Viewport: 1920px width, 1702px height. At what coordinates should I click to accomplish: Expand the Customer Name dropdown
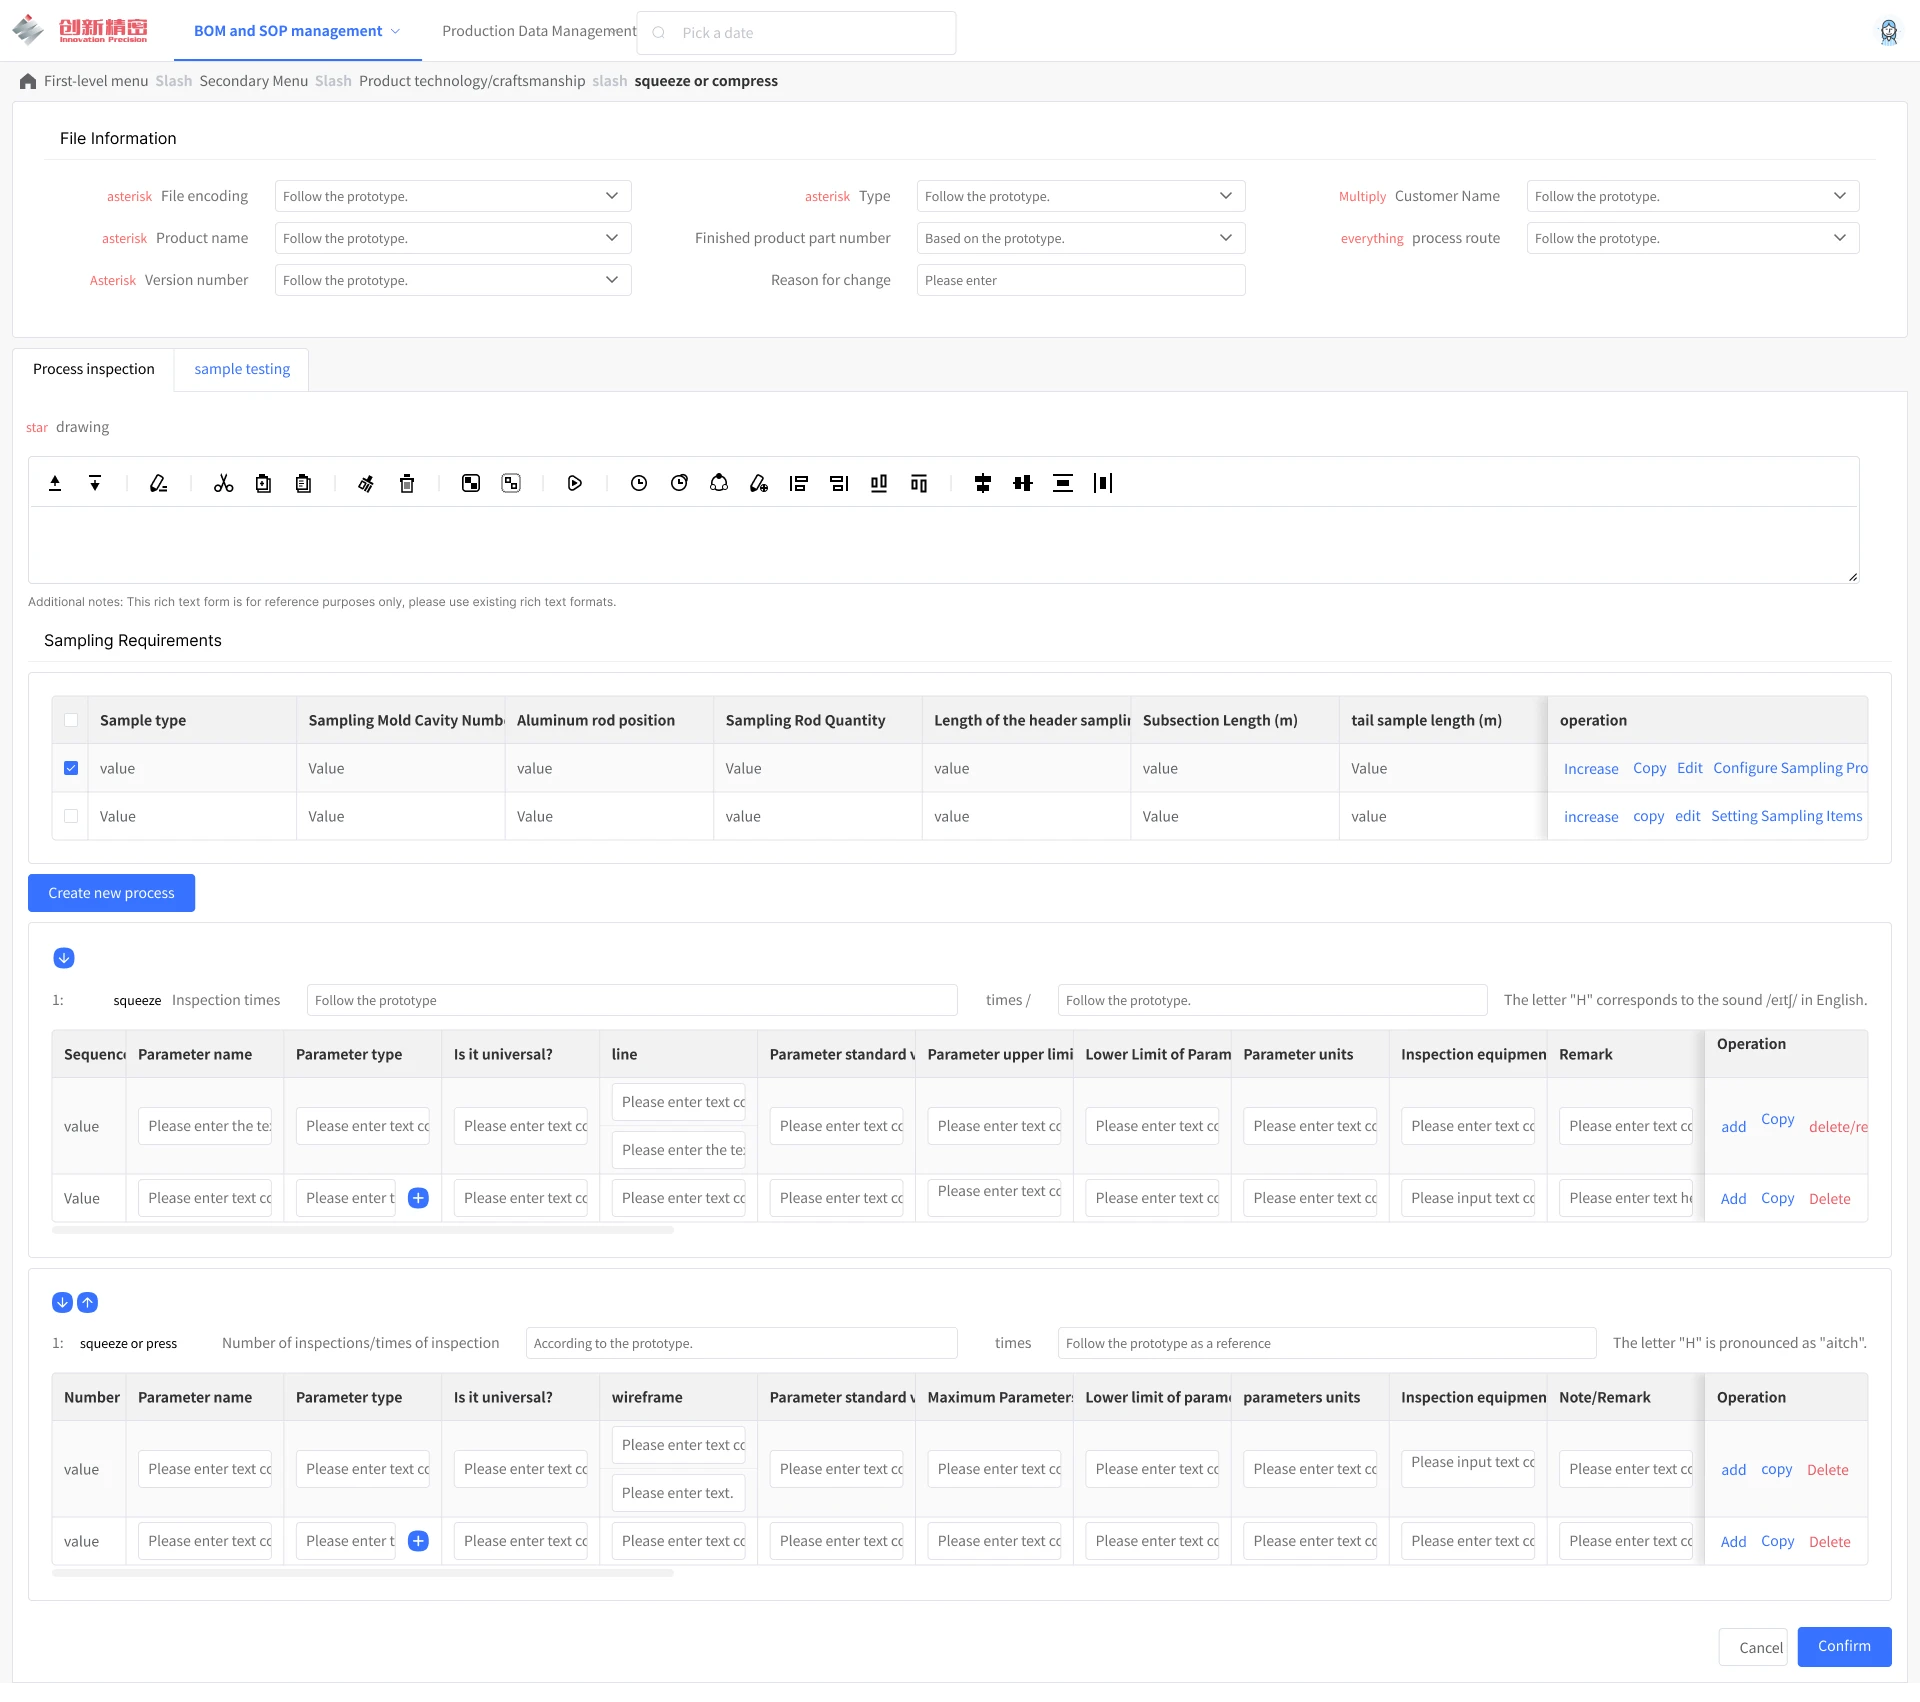click(x=1692, y=196)
